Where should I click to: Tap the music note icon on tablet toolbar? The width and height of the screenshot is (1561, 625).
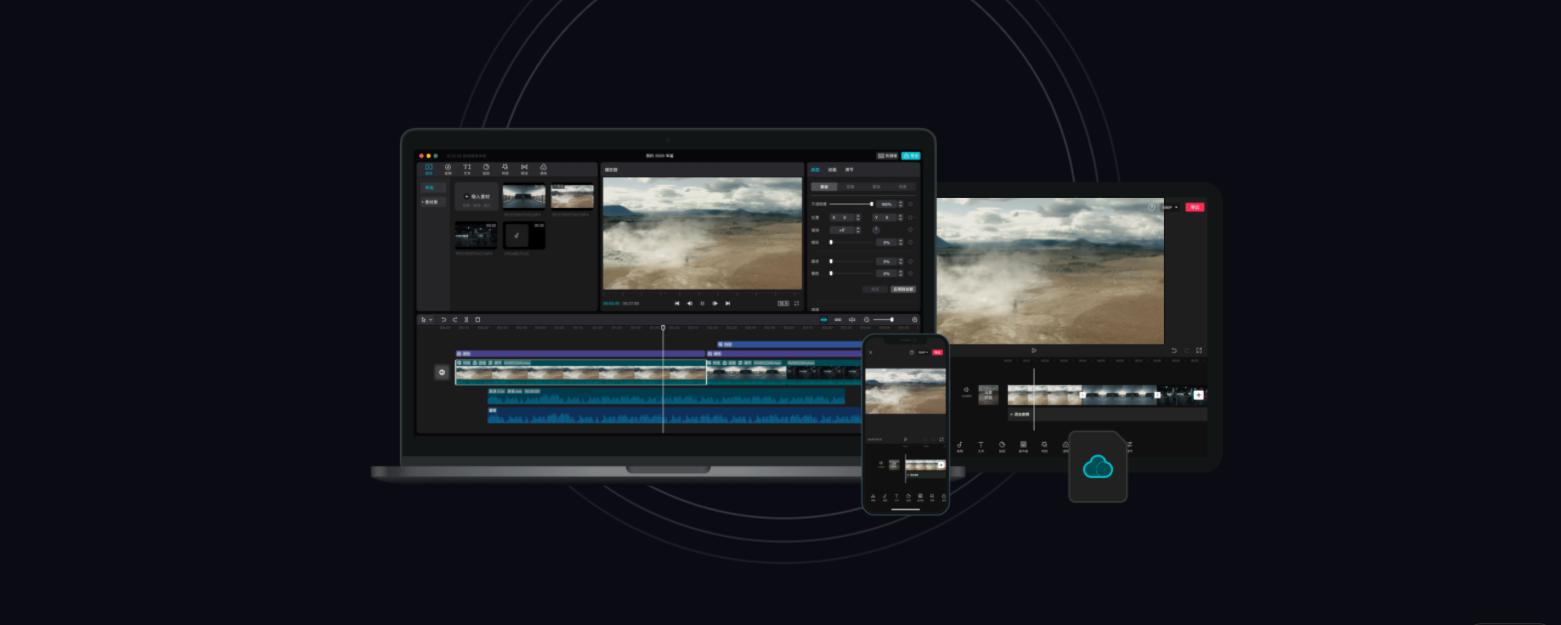pyautogui.click(x=960, y=445)
